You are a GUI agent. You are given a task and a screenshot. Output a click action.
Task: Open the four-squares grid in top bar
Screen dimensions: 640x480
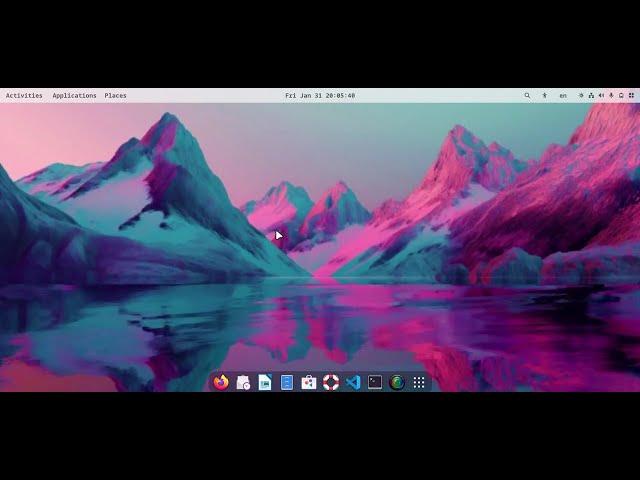(x=631, y=96)
